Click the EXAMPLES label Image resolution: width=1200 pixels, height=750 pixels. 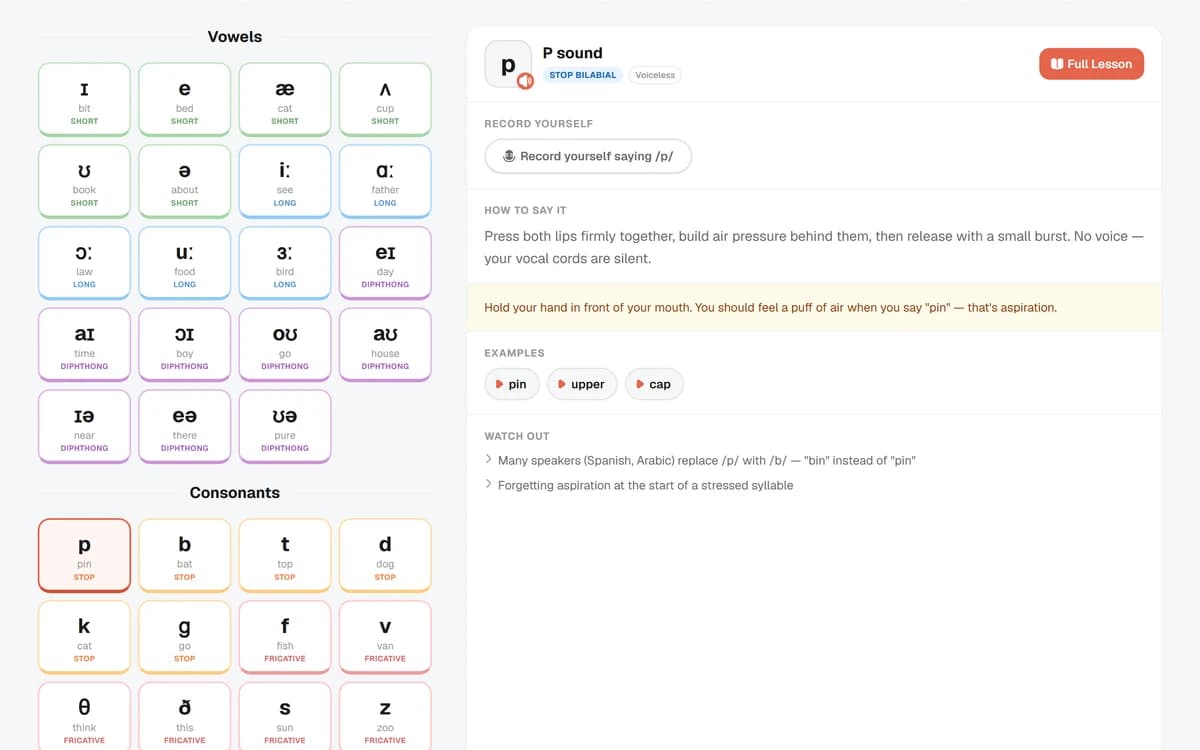(514, 353)
